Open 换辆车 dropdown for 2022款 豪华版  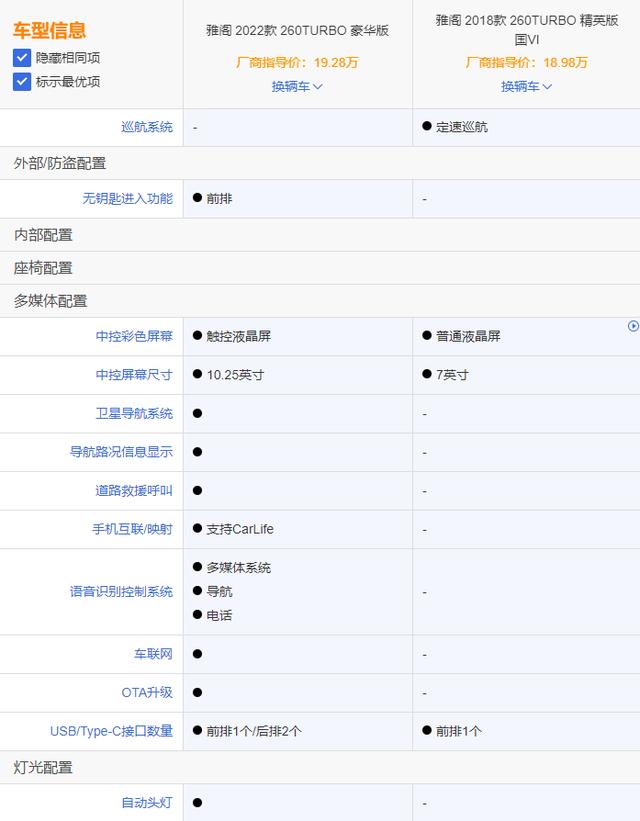pyautogui.click(x=297, y=86)
